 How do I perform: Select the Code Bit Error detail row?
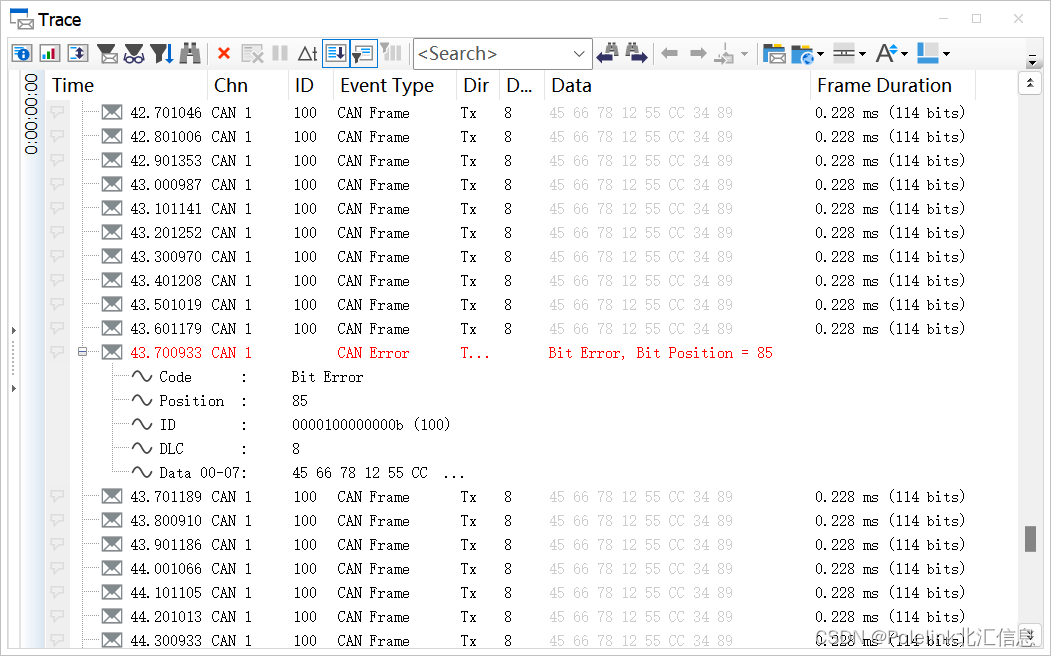(x=247, y=377)
